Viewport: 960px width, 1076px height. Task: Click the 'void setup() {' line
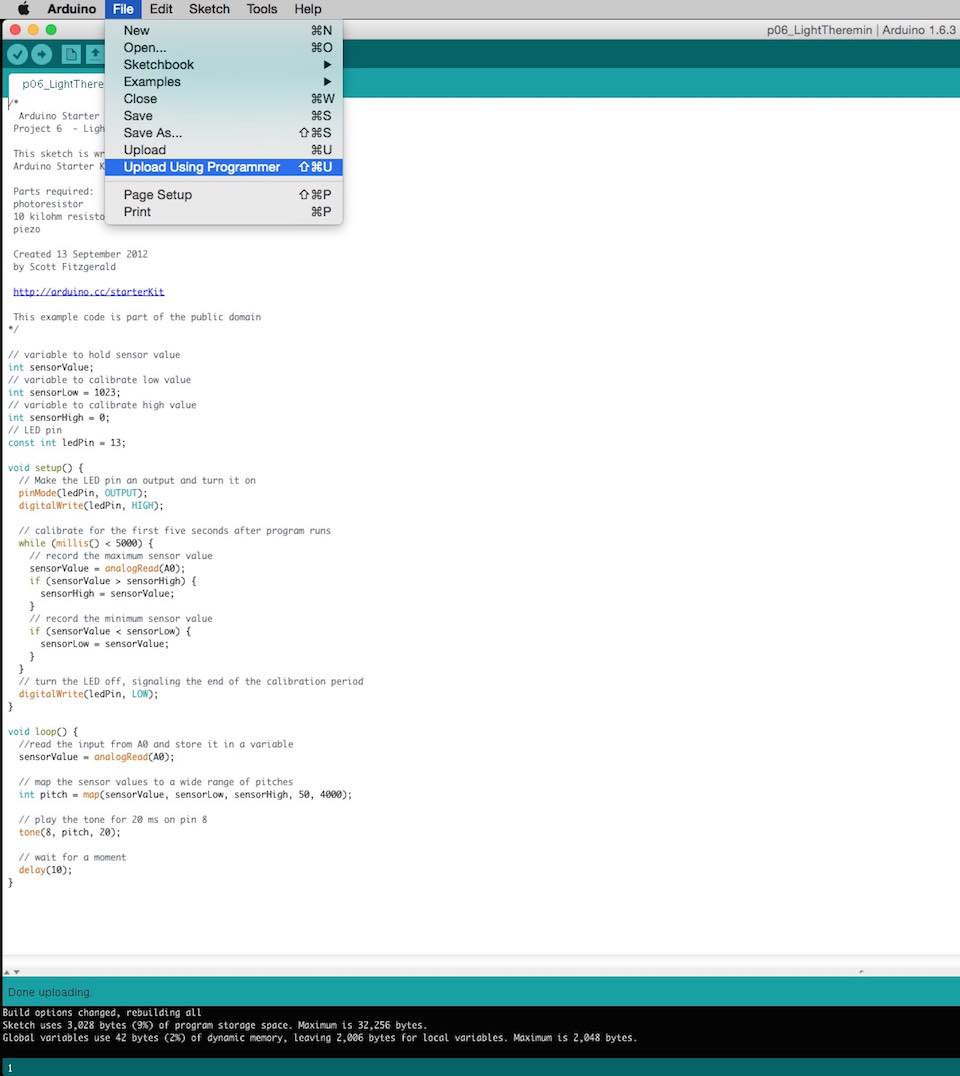coord(45,468)
